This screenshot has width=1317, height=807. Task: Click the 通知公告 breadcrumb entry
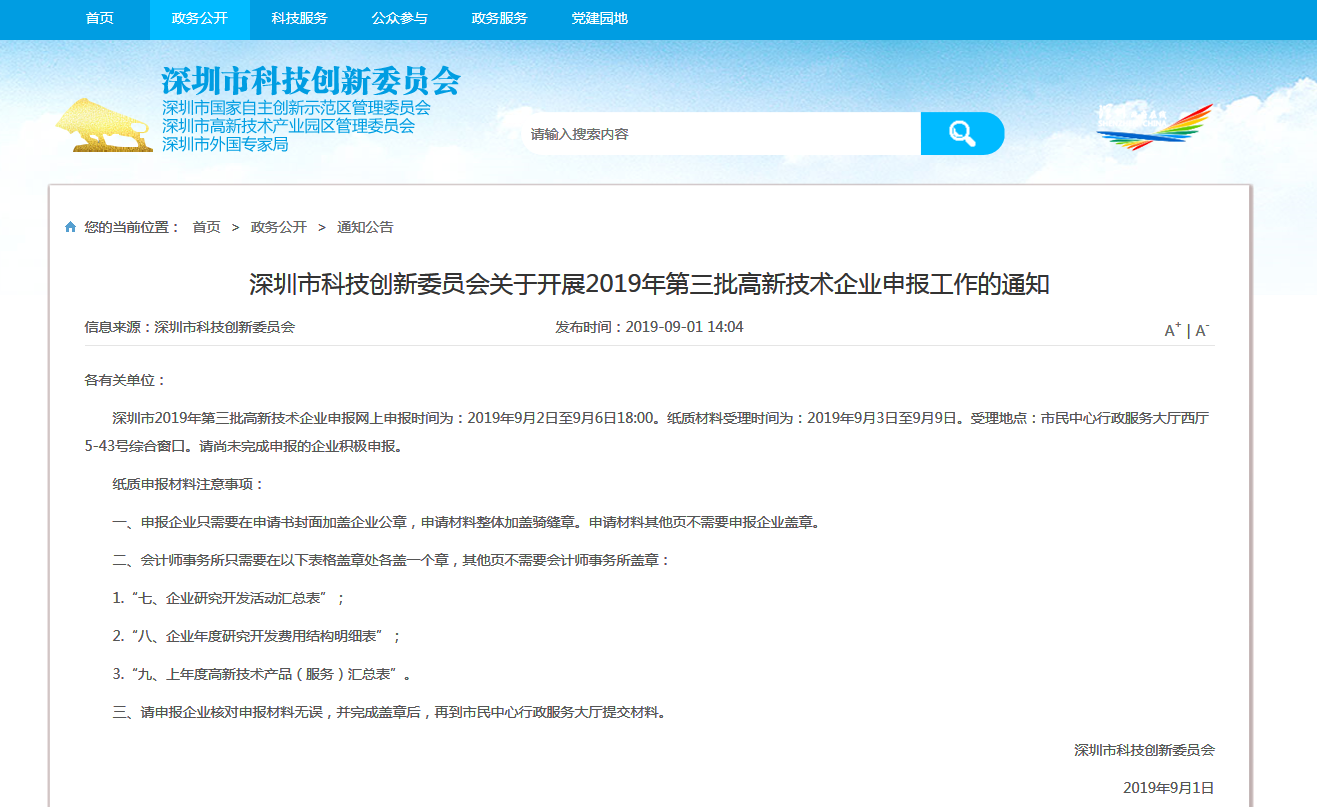tap(367, 227)
